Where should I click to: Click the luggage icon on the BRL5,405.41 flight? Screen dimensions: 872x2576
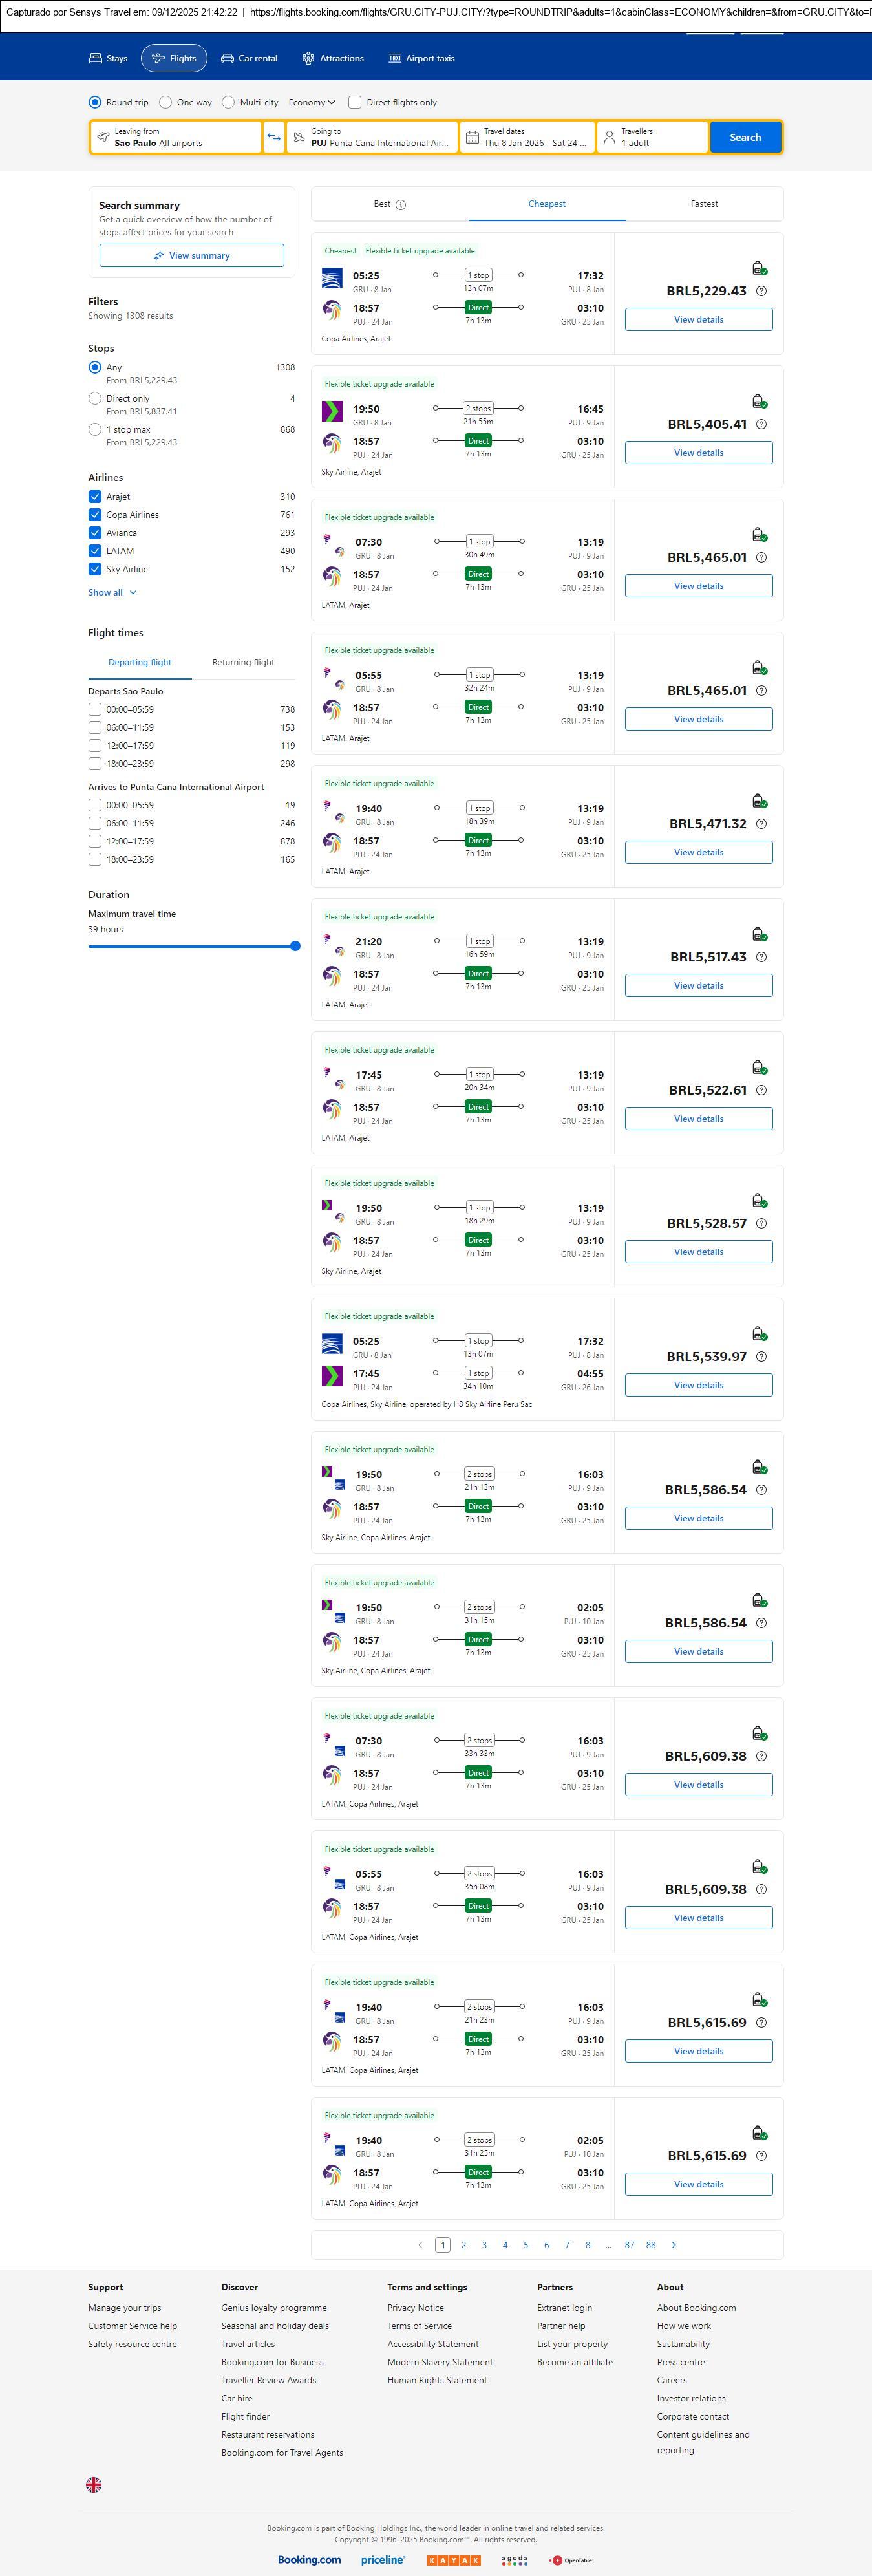click(759, 402)
